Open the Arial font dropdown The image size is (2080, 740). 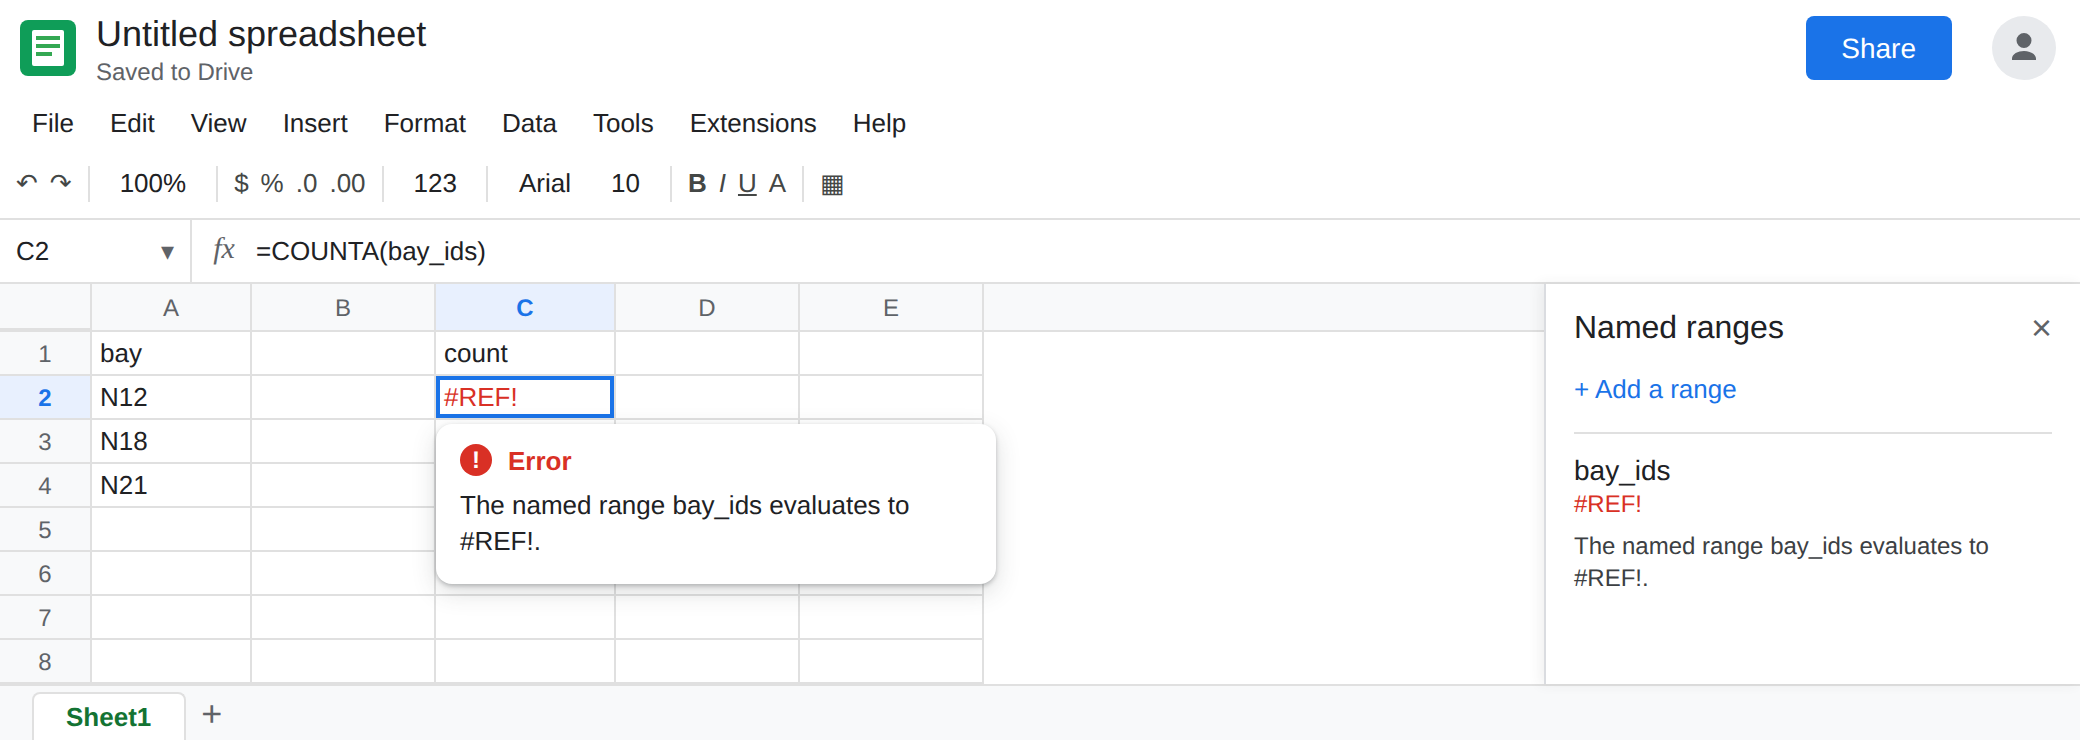tap(544, 183)
